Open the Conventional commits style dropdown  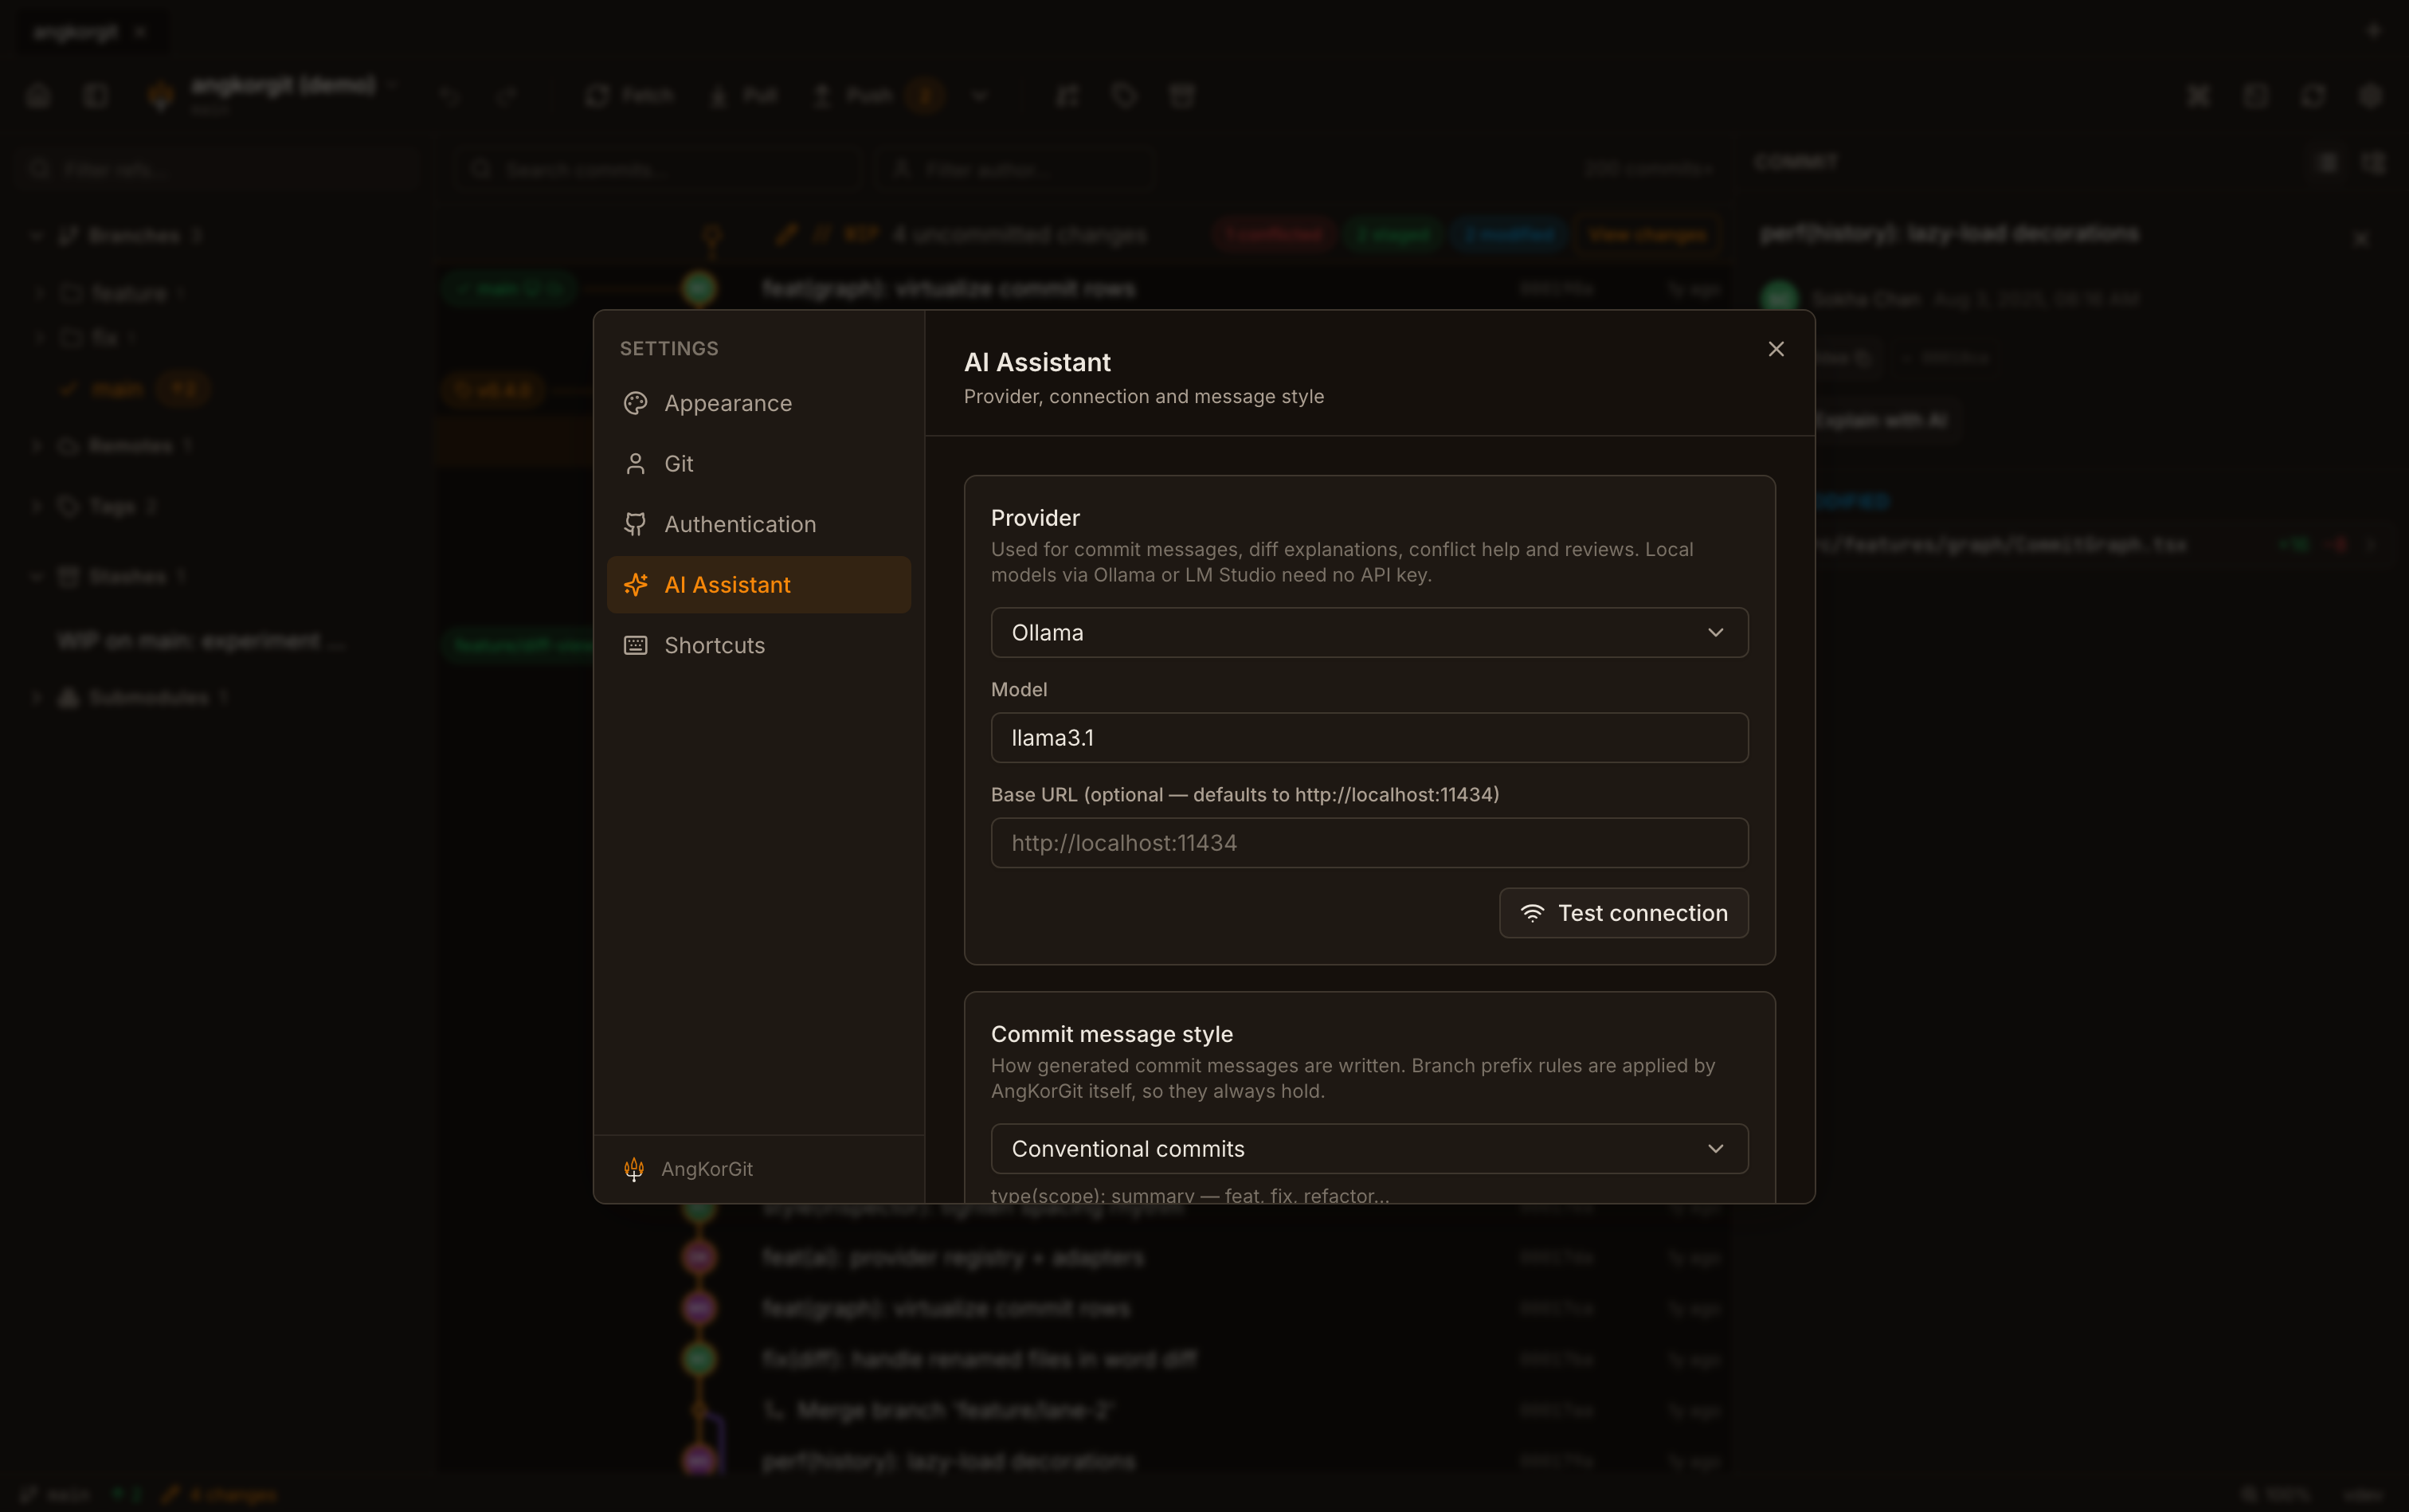tap(1369, 1149)
